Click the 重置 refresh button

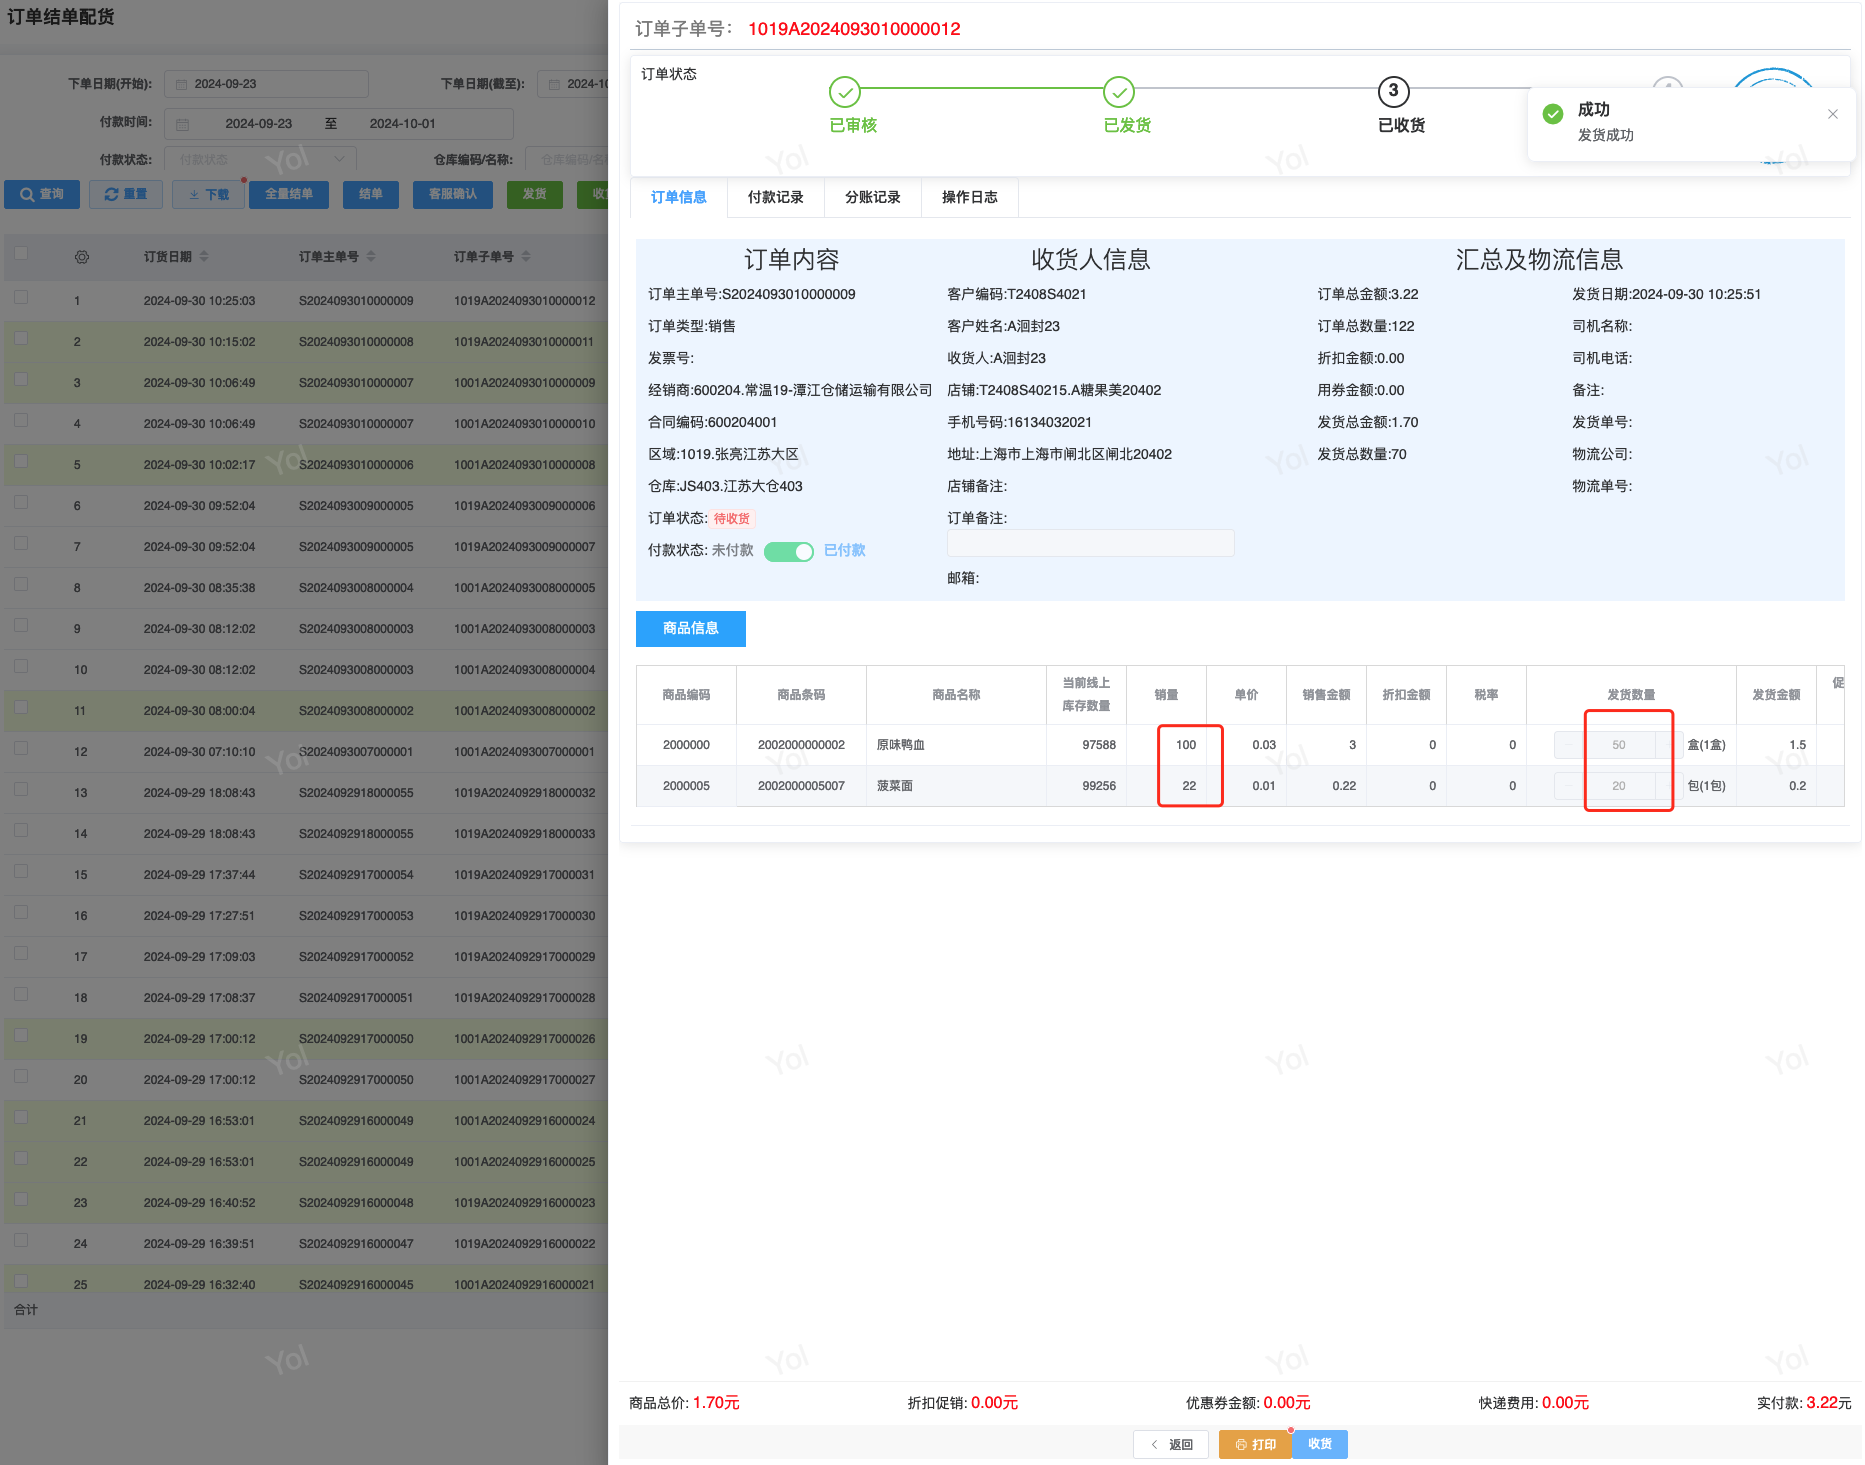[126, 194]
